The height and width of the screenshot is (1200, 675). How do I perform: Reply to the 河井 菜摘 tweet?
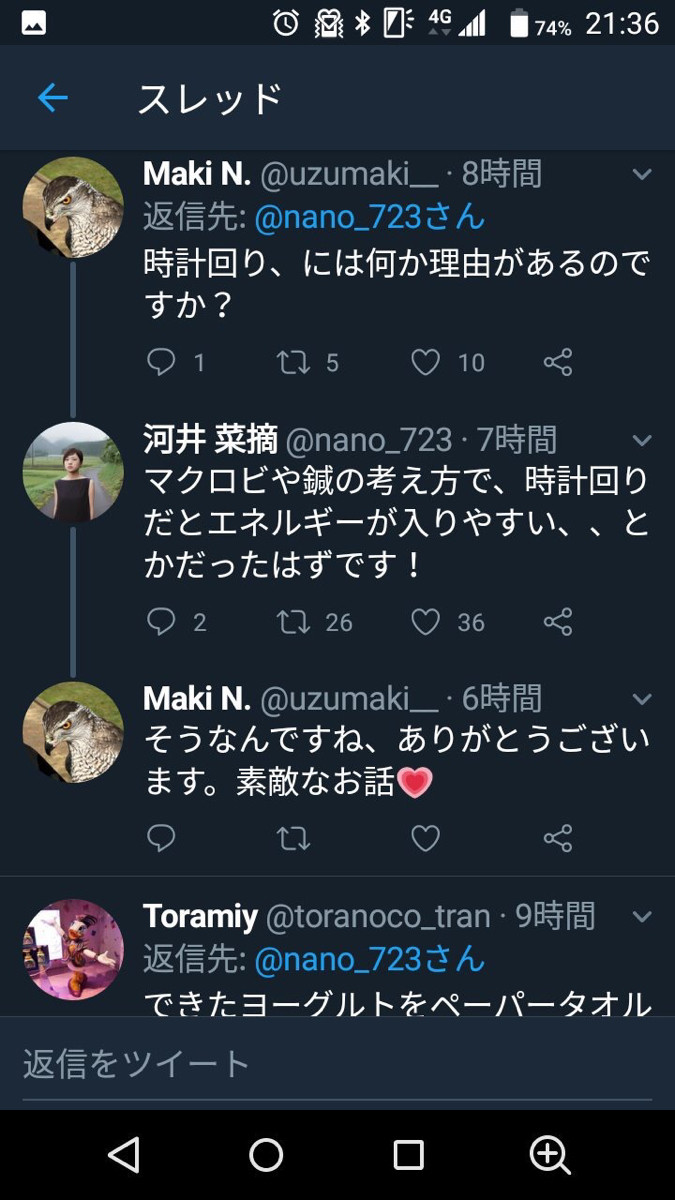(x=161, y=622)
